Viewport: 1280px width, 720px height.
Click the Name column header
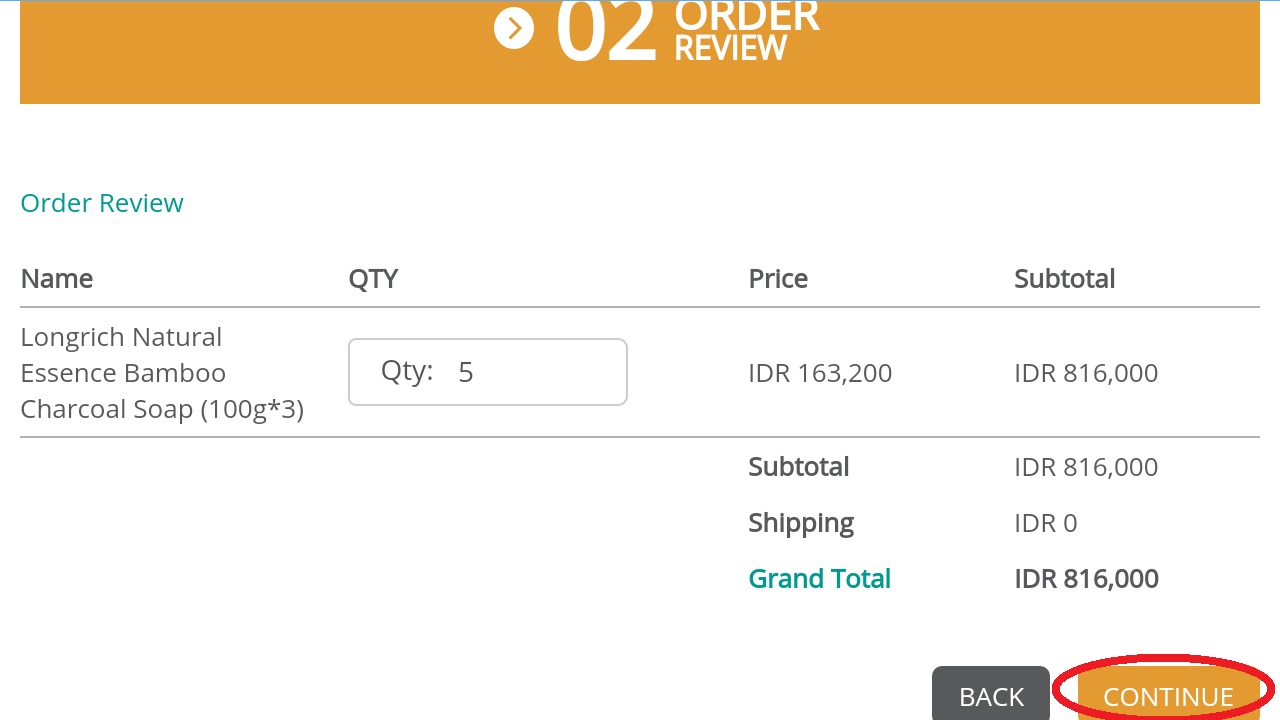pyautogui.click(x=57, y=279)
